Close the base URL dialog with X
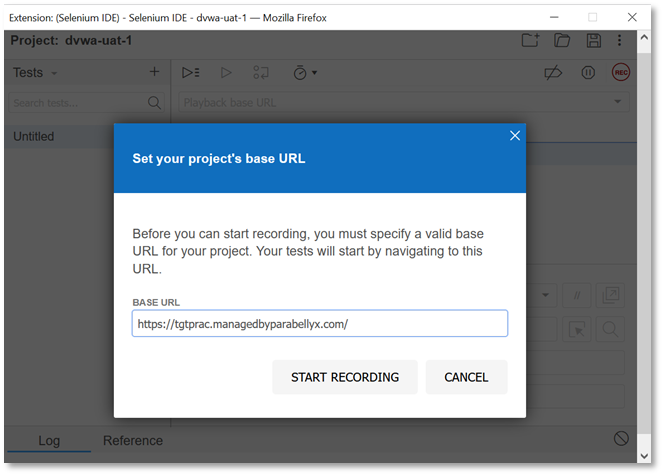The width and height of the screenshot is (664, 476). click(515, 136)
